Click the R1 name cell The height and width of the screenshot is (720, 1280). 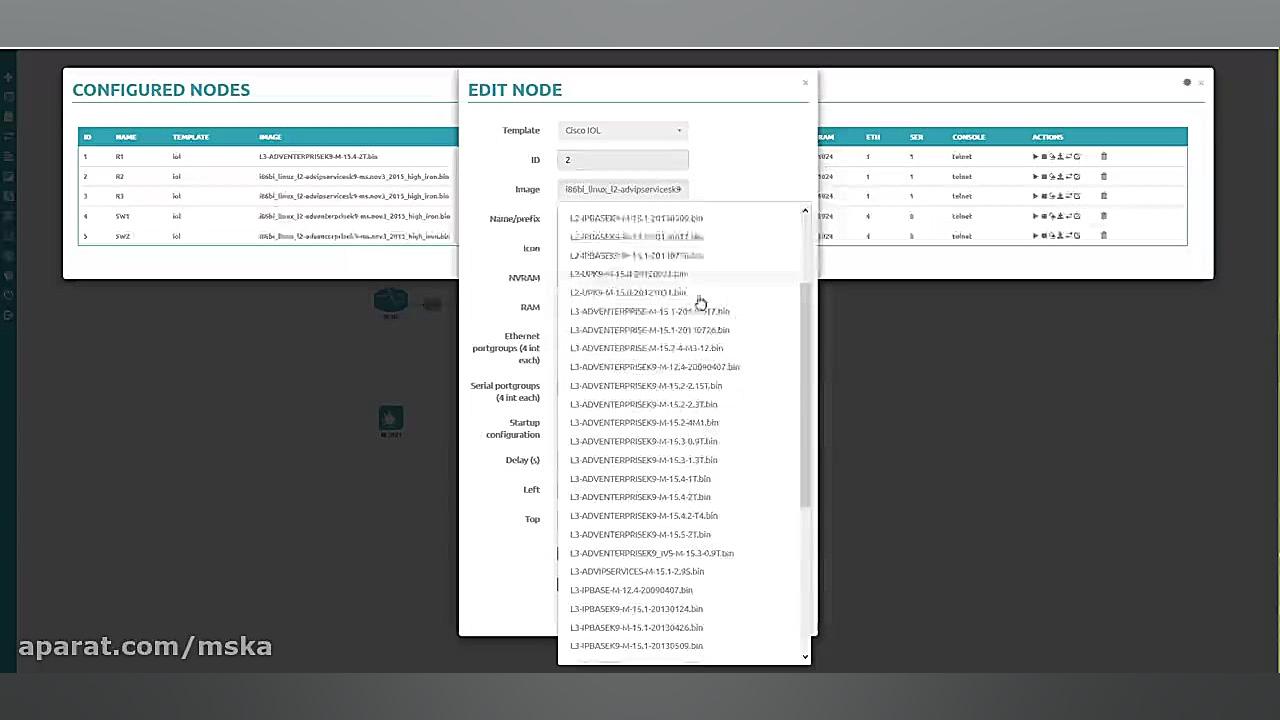[x=120, y=157]
